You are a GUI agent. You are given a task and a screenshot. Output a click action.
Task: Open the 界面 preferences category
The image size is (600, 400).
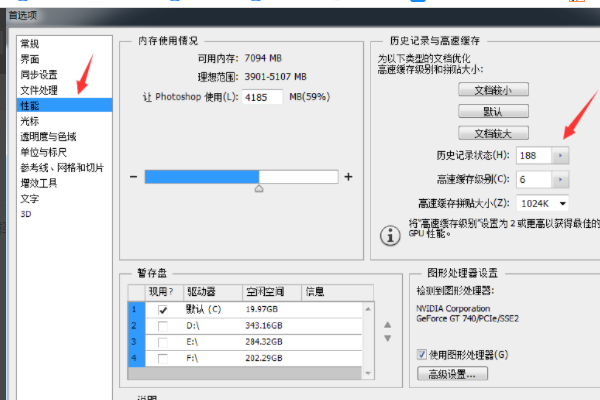(x=29, y=59)
